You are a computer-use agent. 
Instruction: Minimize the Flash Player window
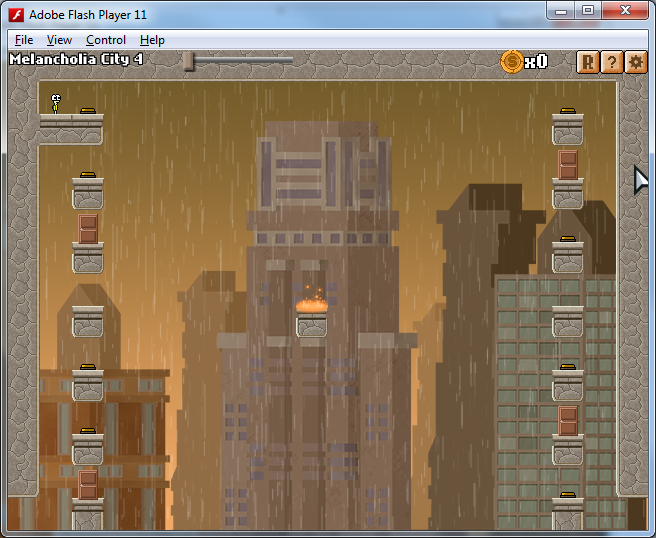click(562, 11)
